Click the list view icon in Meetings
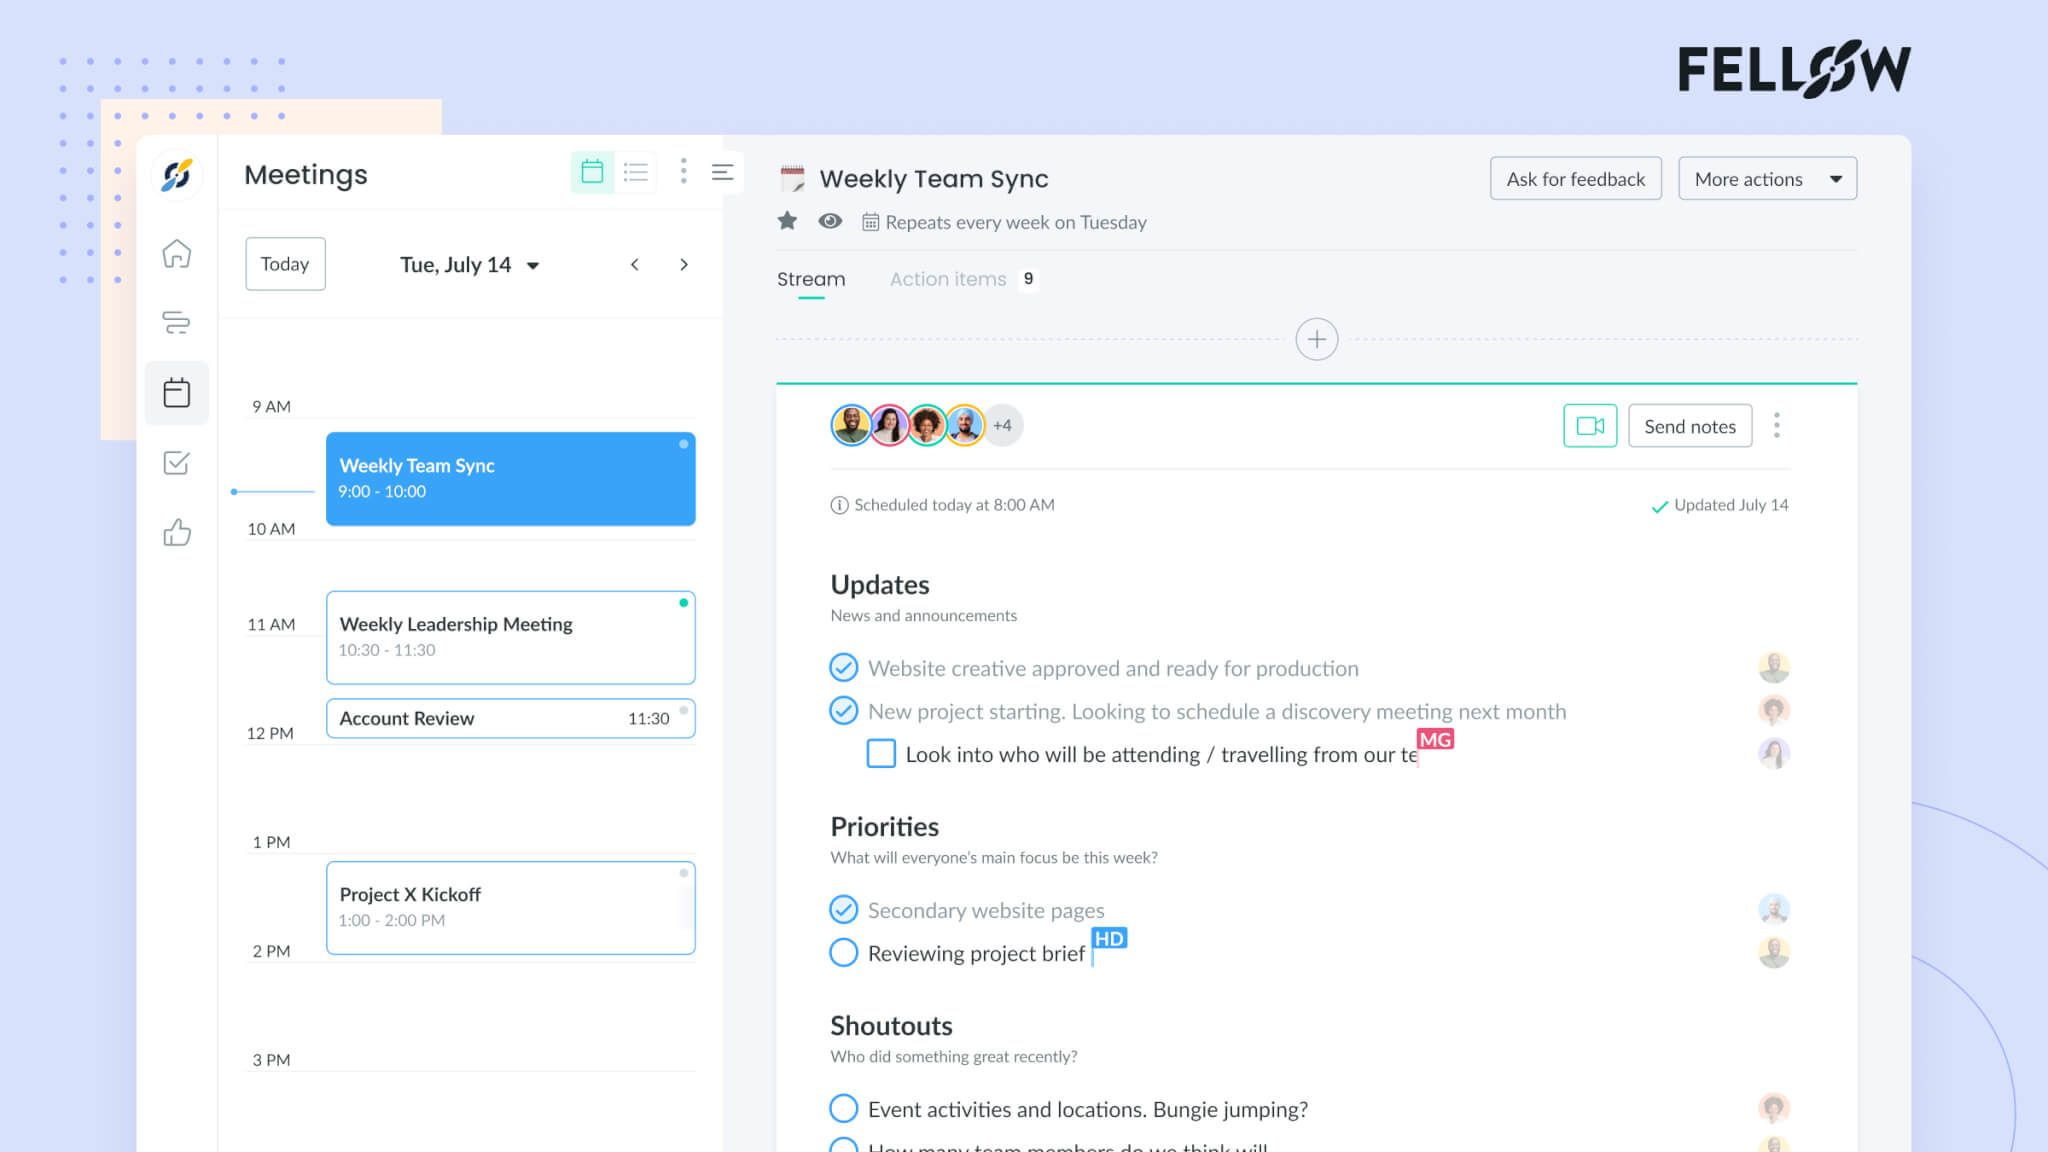Screen dimensions: 2048x1152 636,172
